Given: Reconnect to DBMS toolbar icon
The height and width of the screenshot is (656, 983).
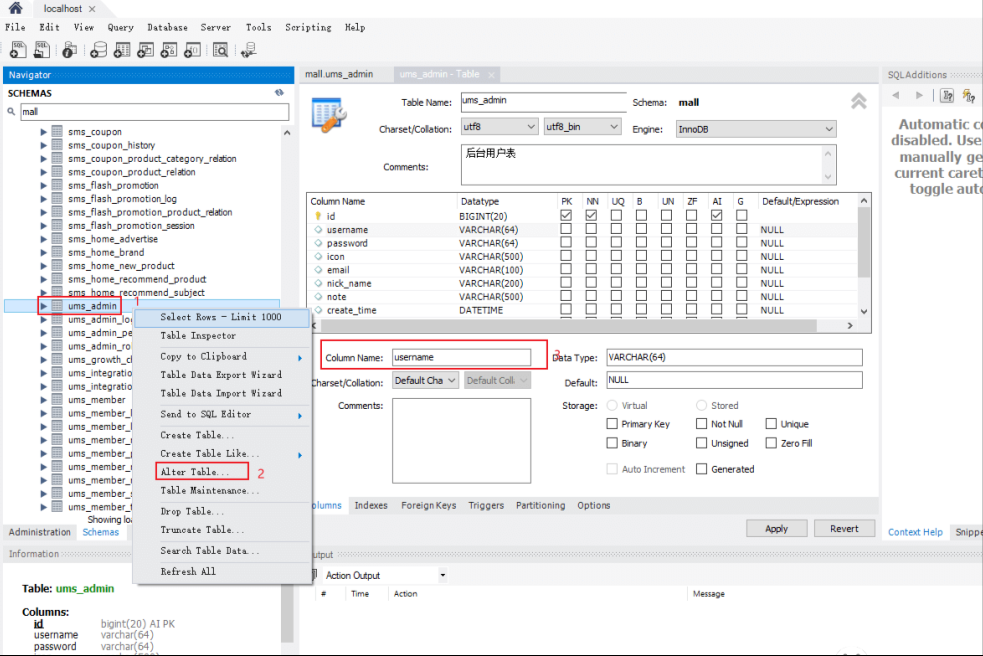Looking at the screenshot, I should tap(249, 50).
